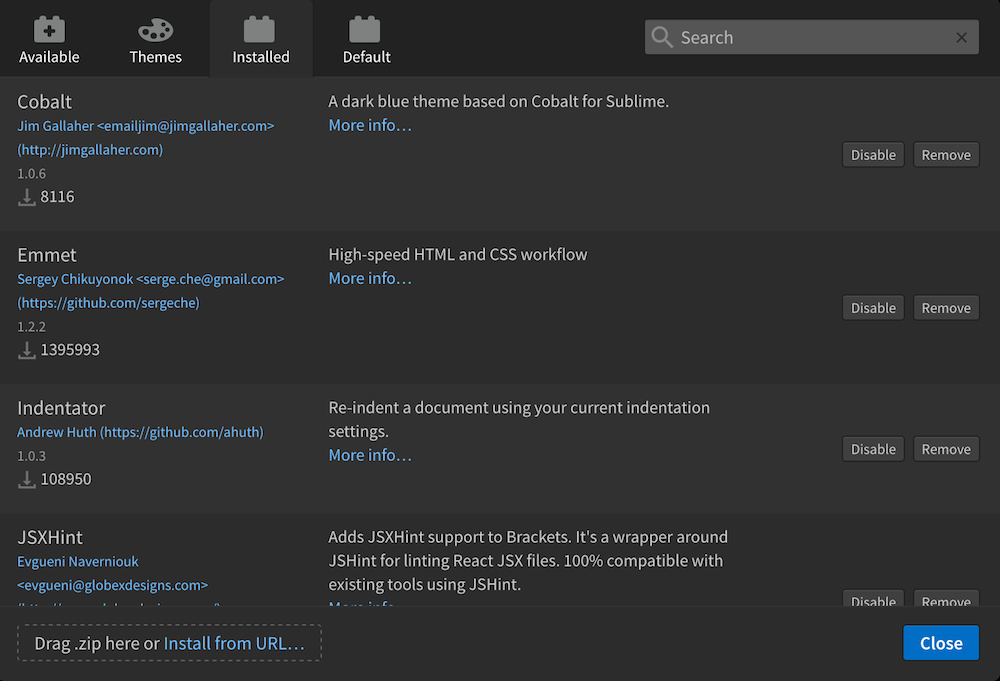Disable the Cobalt theme extension
The width and height of the screenshot is (1000, 681).
pos(873,155)
